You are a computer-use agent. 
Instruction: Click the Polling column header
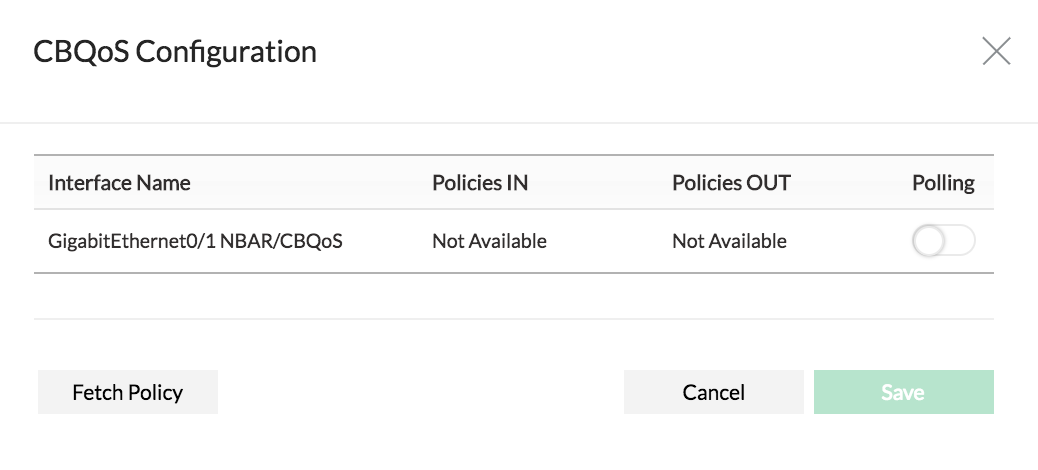coord(943,183)
